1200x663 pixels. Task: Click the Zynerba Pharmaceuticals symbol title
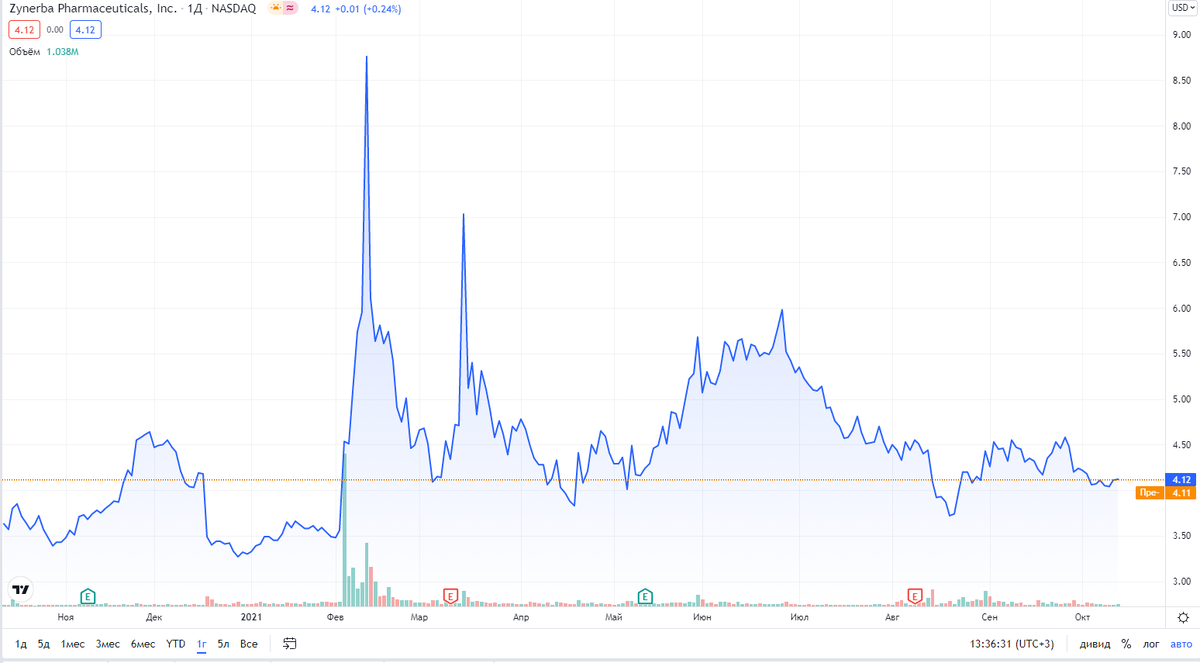pyautogui.click(x=93, y=8)
